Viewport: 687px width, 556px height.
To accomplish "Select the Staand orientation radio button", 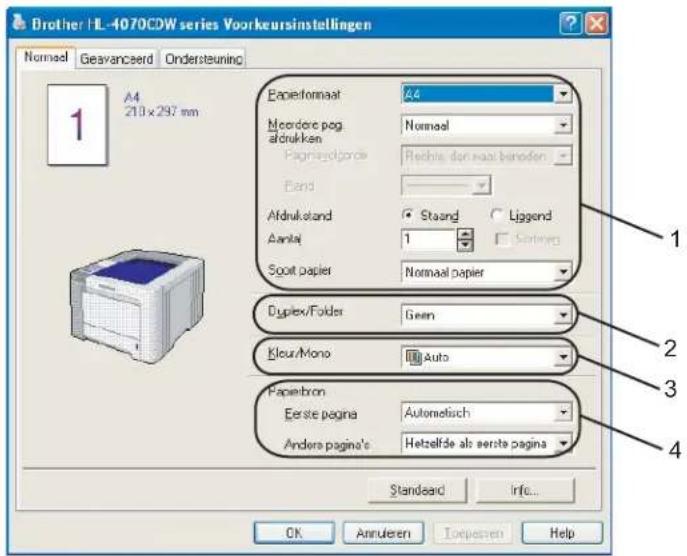I will pyautogui.click(x=408, y=215).
